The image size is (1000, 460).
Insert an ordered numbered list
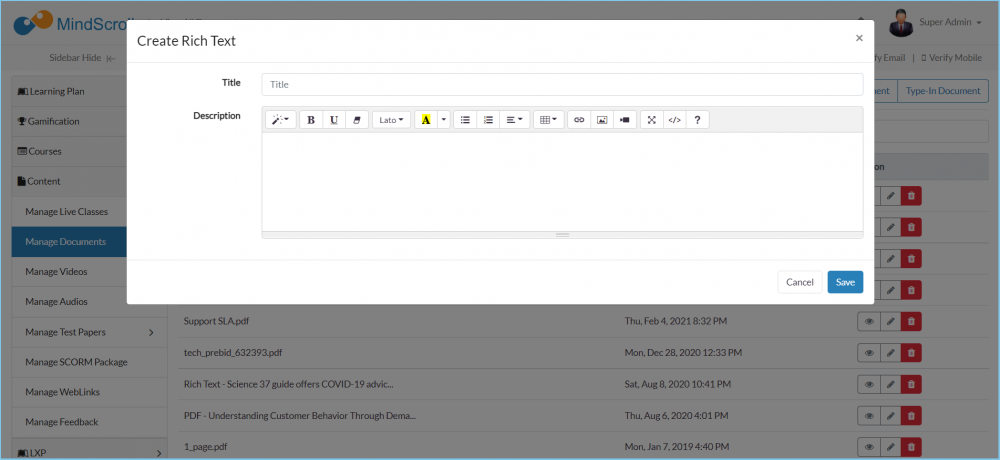coord(489,120)
